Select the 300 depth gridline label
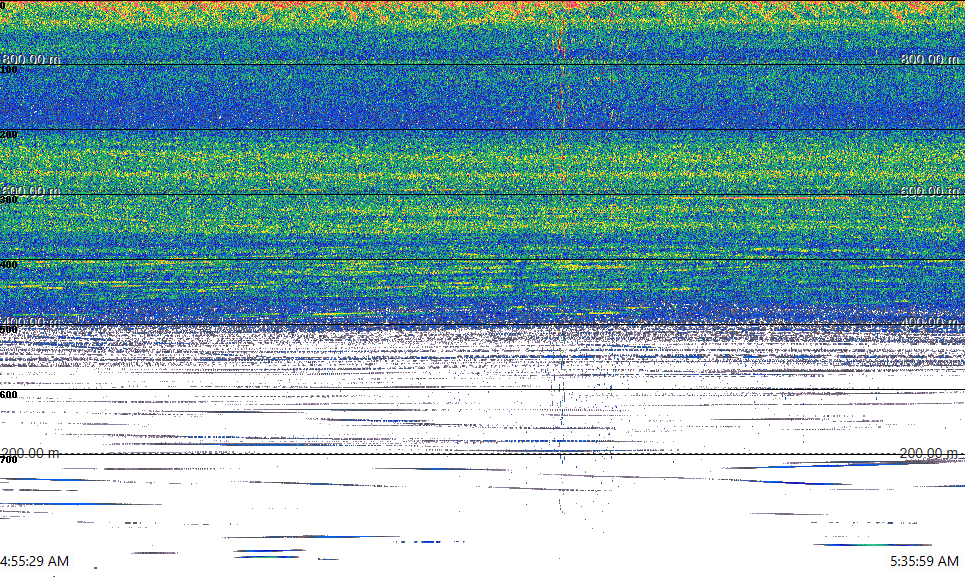The width and height of the screenshot is (965, 578). (x=9, y=200)
